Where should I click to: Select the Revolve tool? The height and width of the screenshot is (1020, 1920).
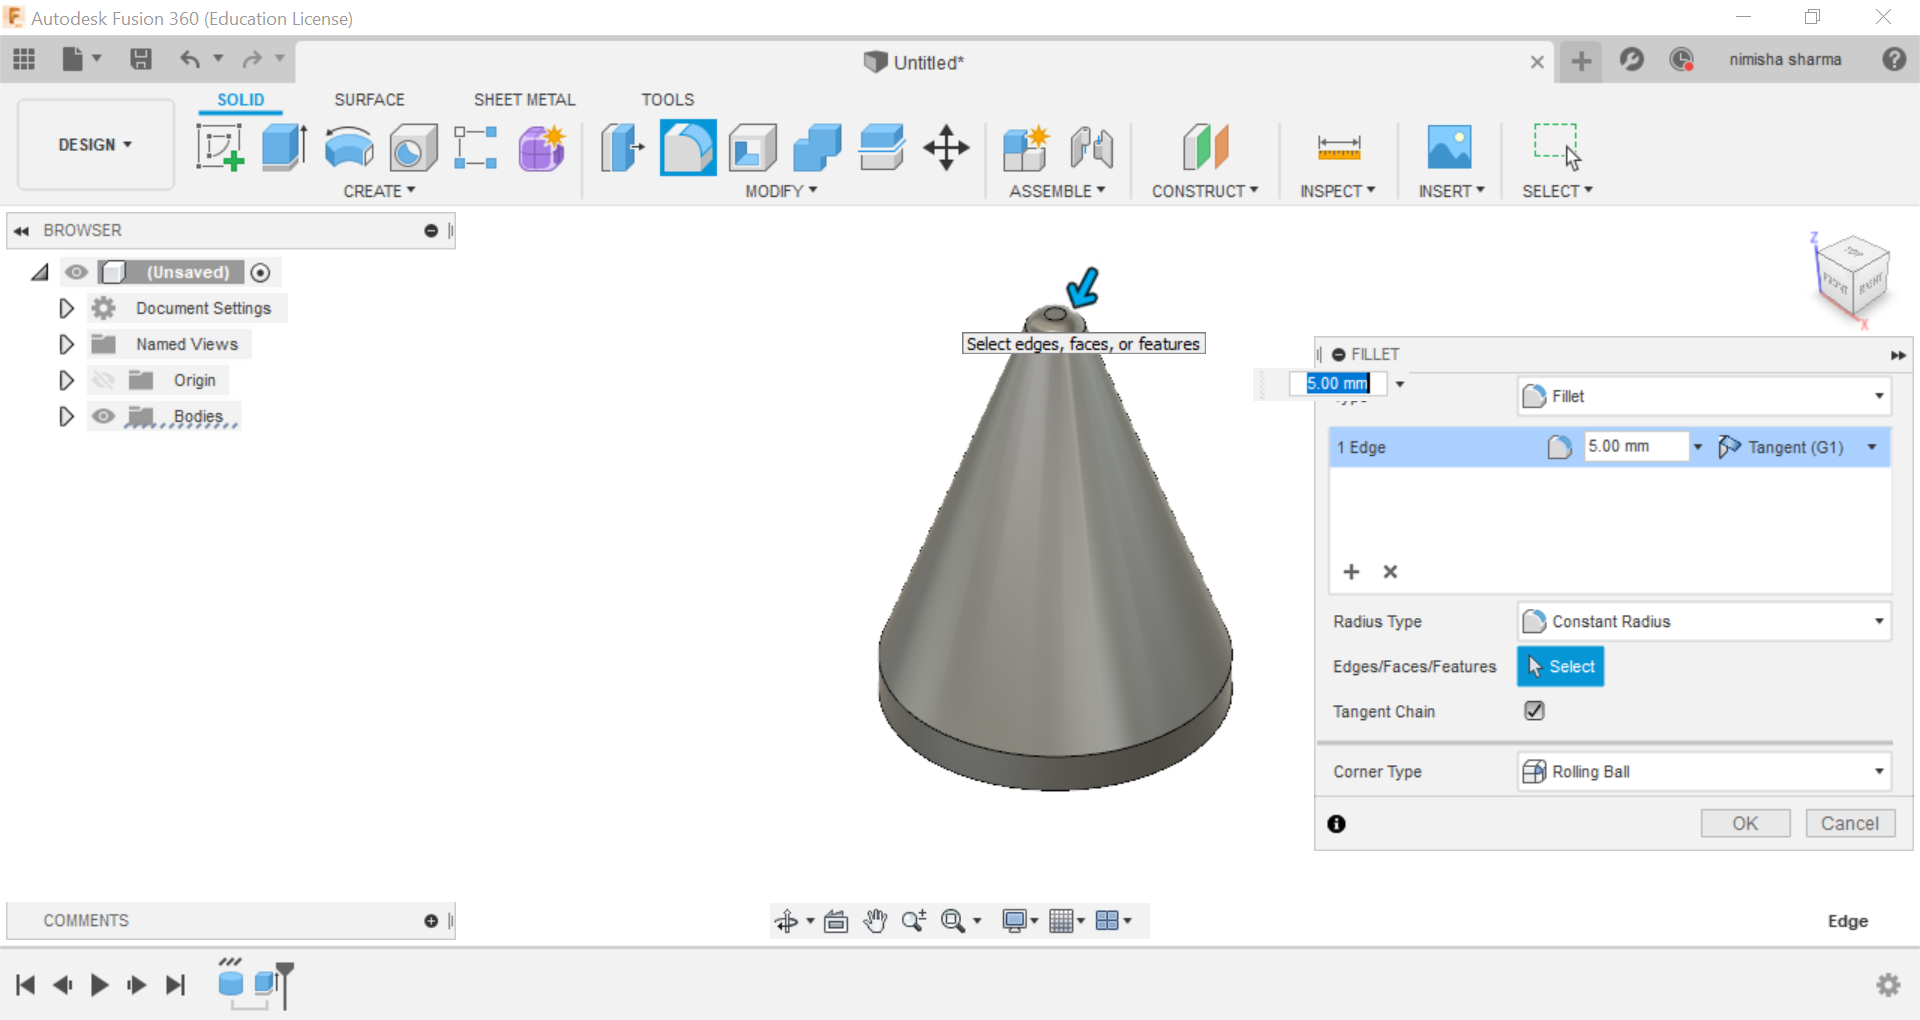pos(349,147)
